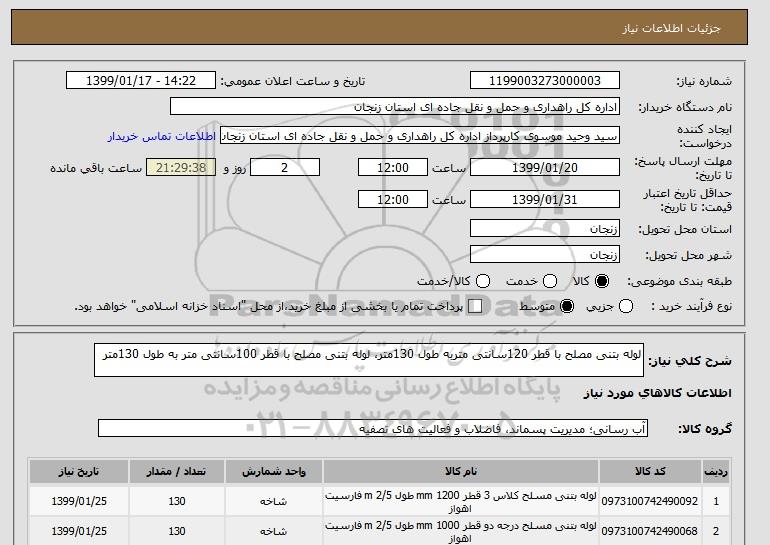The image size is (770, 545).
Task: Open the buyer contact information link
Action: [162, 136]
